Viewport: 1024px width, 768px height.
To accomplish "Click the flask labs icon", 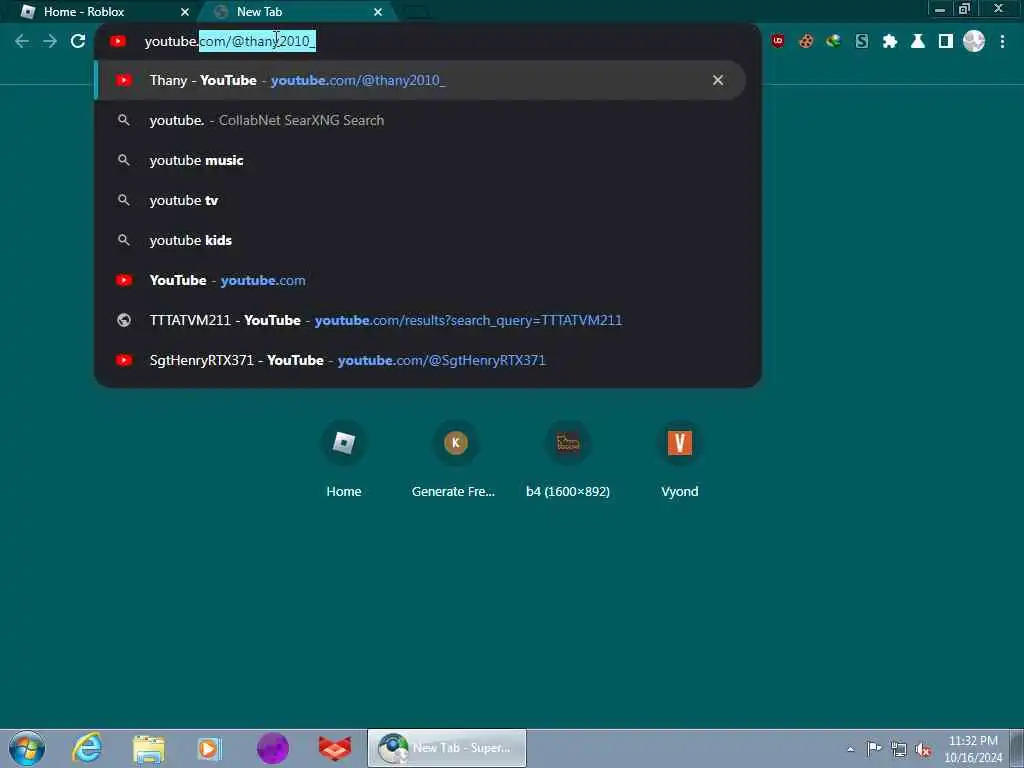I will click(x=918, y=41).
